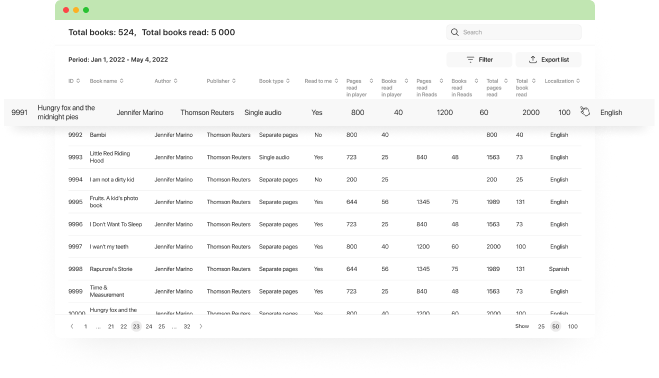Click ID 9998 cell

[75, 269]
